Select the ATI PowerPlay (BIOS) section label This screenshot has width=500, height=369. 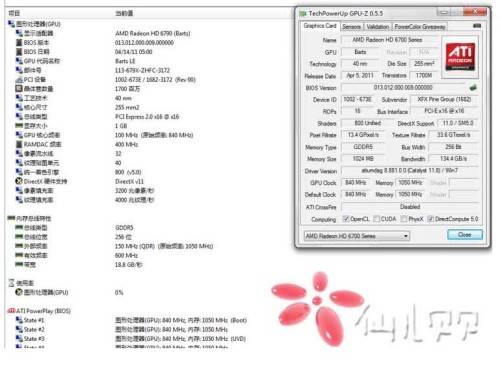(43, 311)
